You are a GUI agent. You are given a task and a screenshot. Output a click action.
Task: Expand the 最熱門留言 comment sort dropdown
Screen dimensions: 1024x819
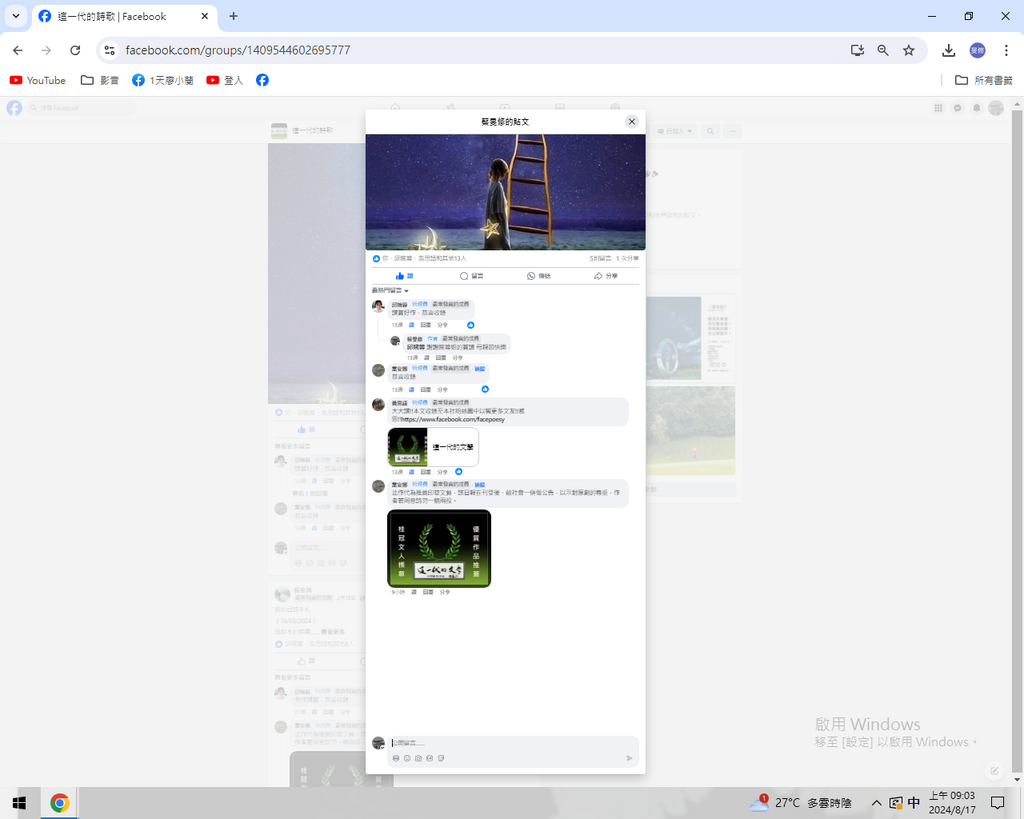(390, 290)
